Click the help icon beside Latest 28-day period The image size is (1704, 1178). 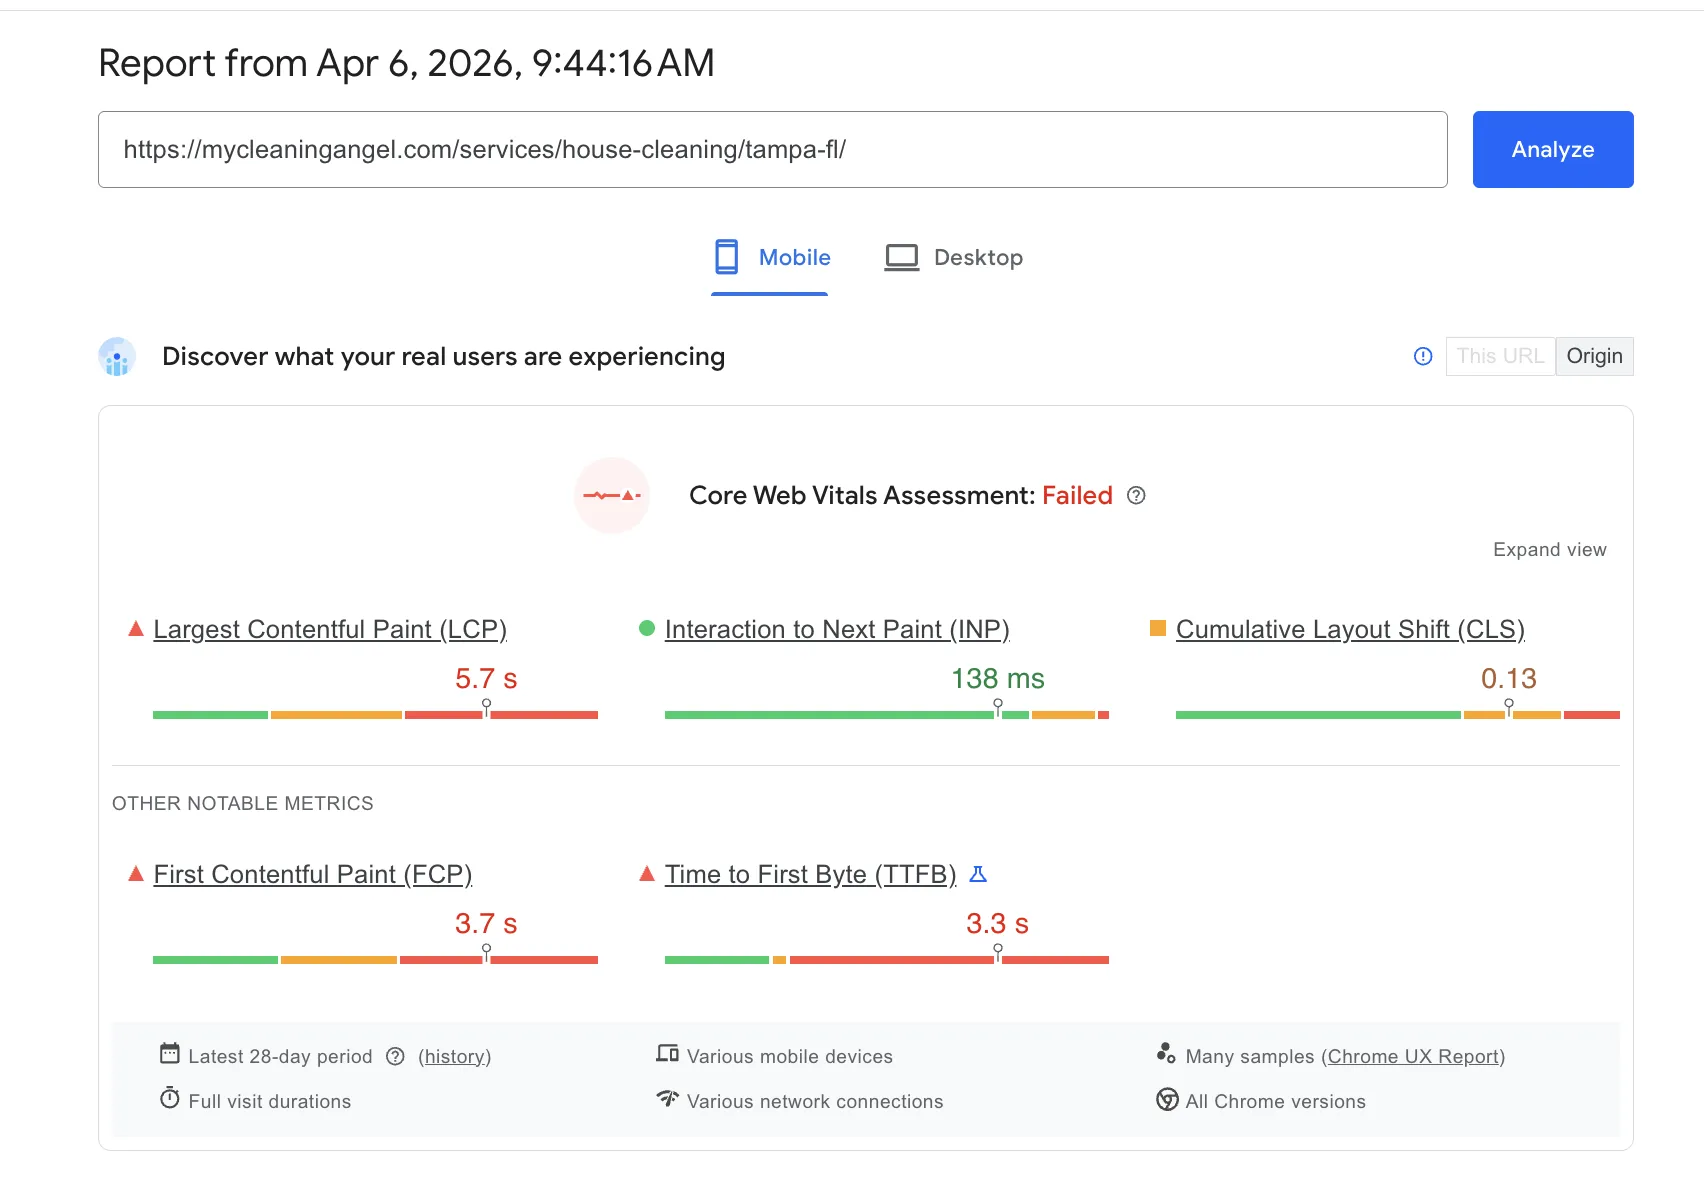click(395, 1056)
